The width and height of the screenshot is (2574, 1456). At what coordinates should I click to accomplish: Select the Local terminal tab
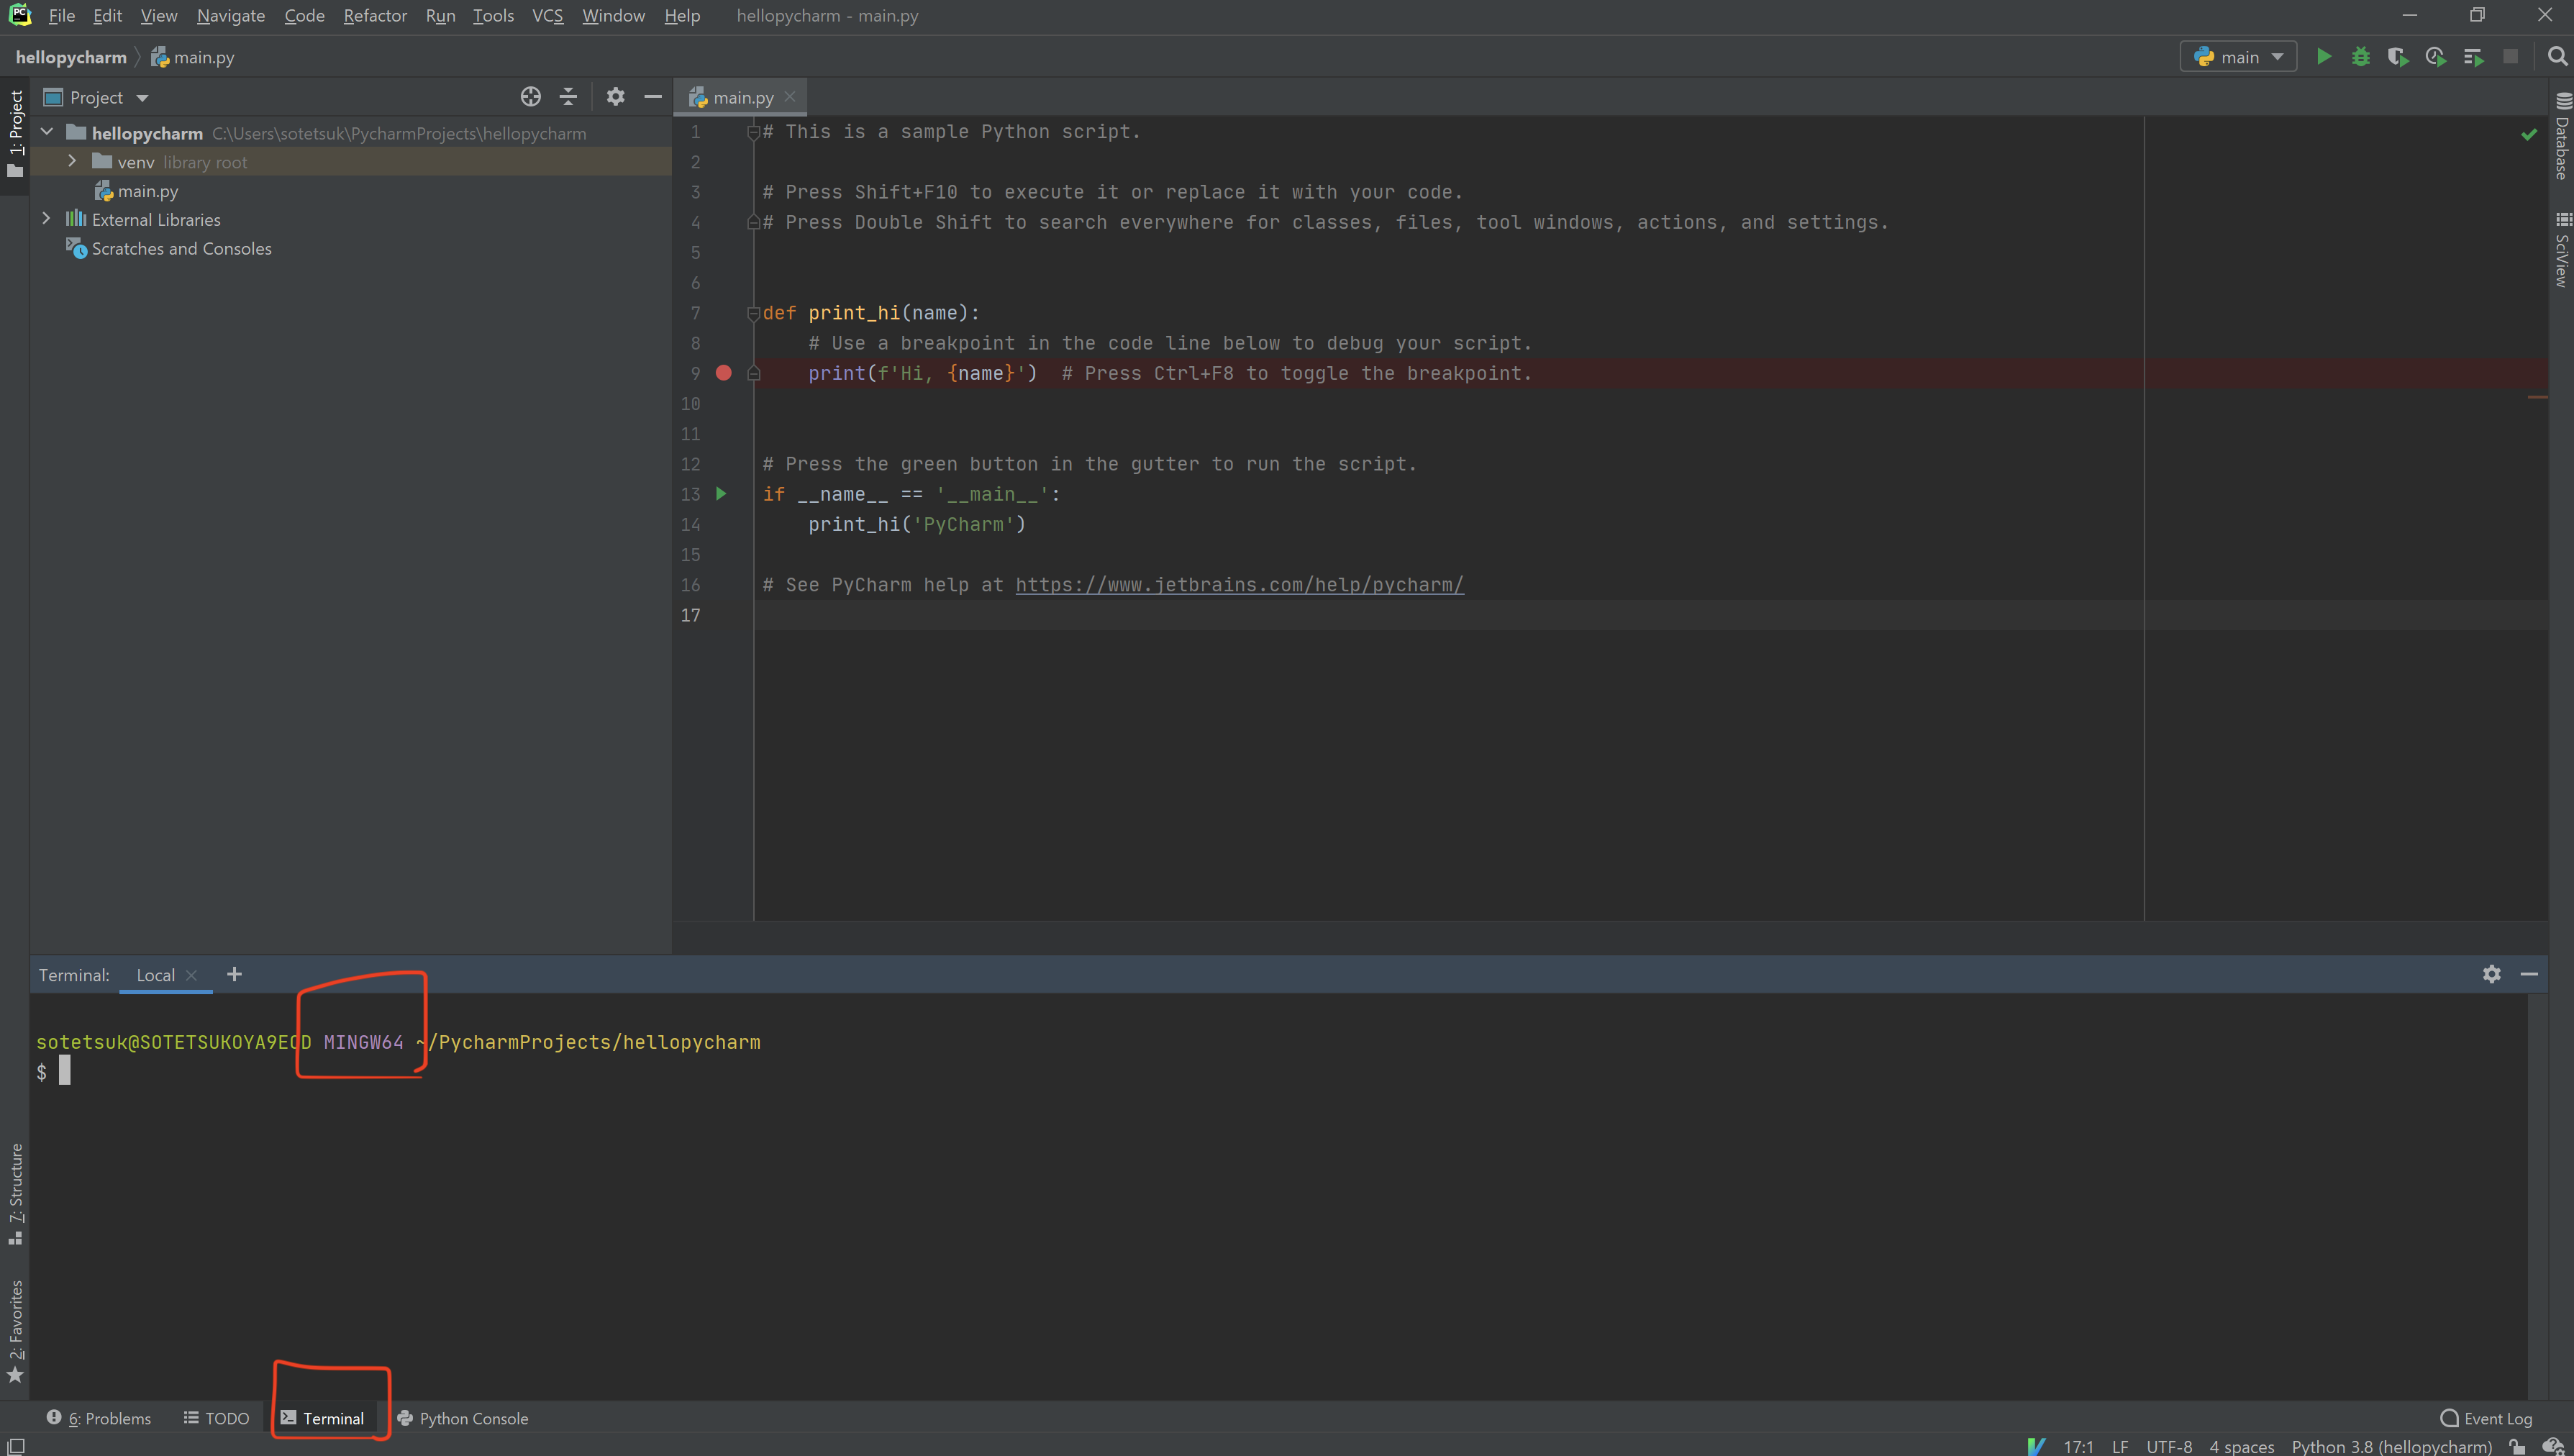tap(155, 975)
